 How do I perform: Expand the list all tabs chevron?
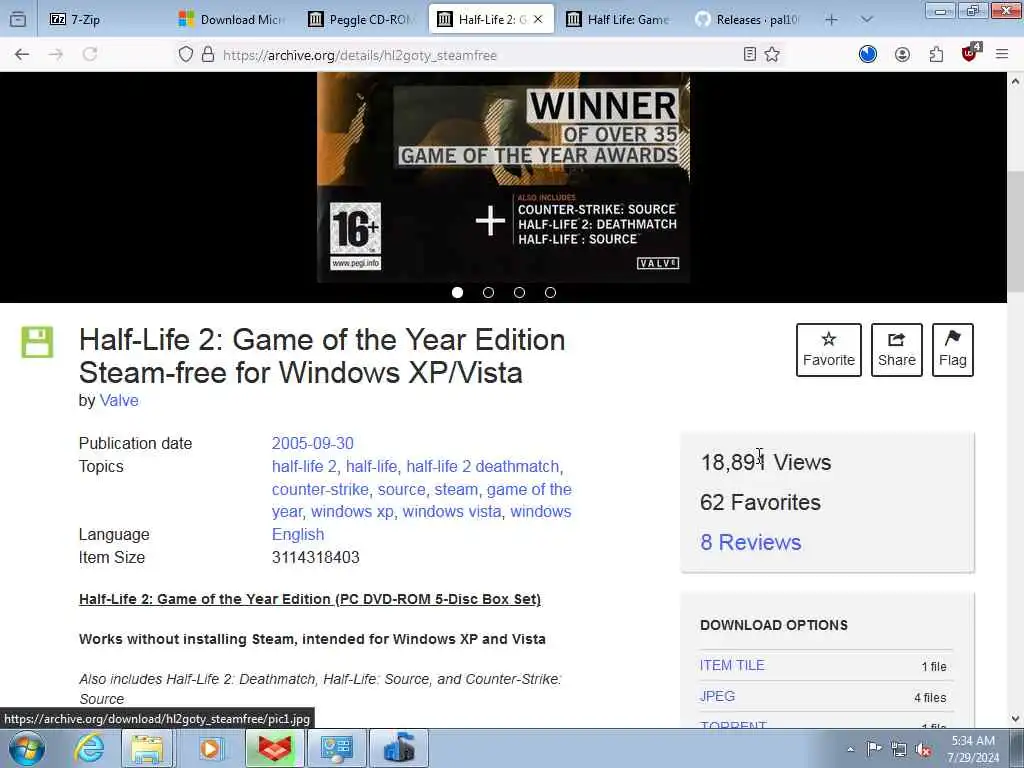pyautogui.click(x=867, y=20)
